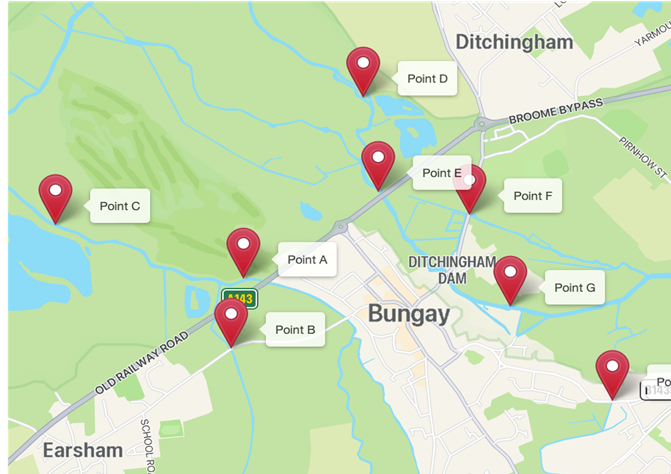Click the Point C red marker

point(55,199)
